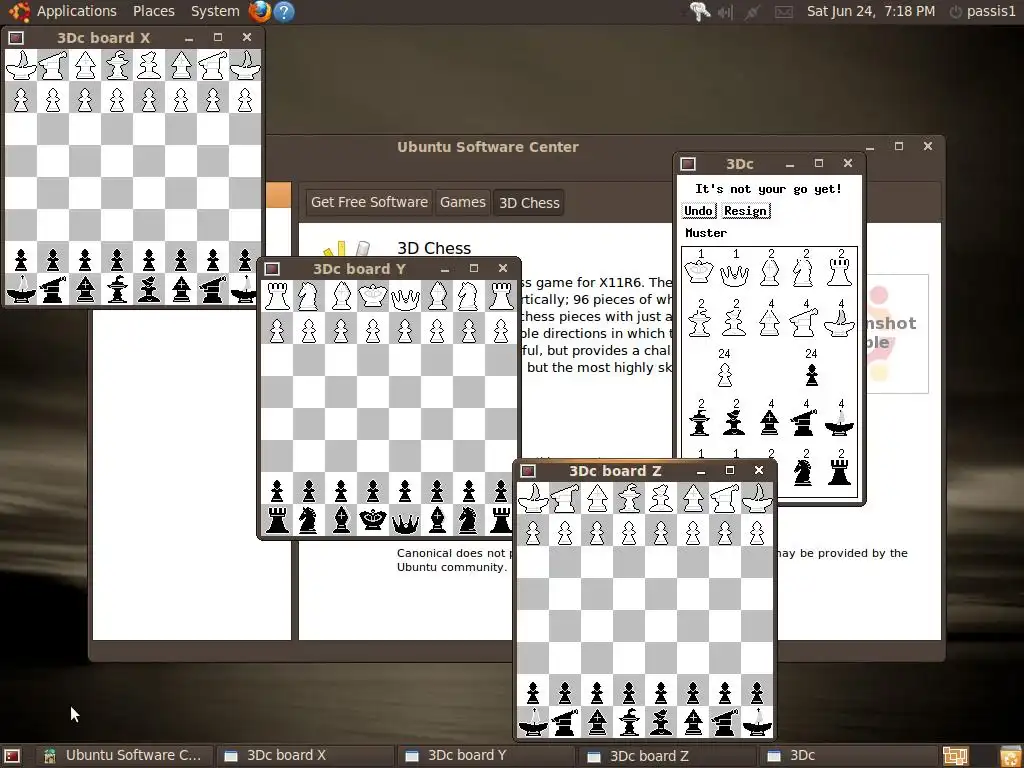Click the Ubuntu Software Center title bar
This screenshot has width=1024, height=768.
[487, 147]
